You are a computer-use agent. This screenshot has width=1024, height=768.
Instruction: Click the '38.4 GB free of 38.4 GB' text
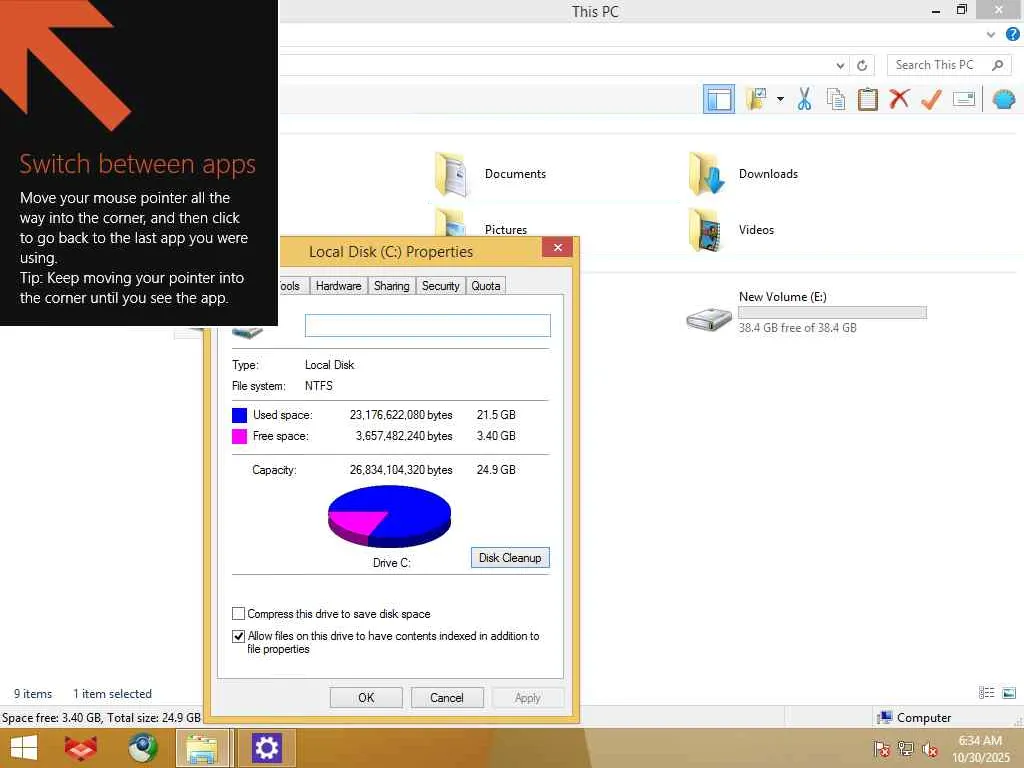[797, 328]
